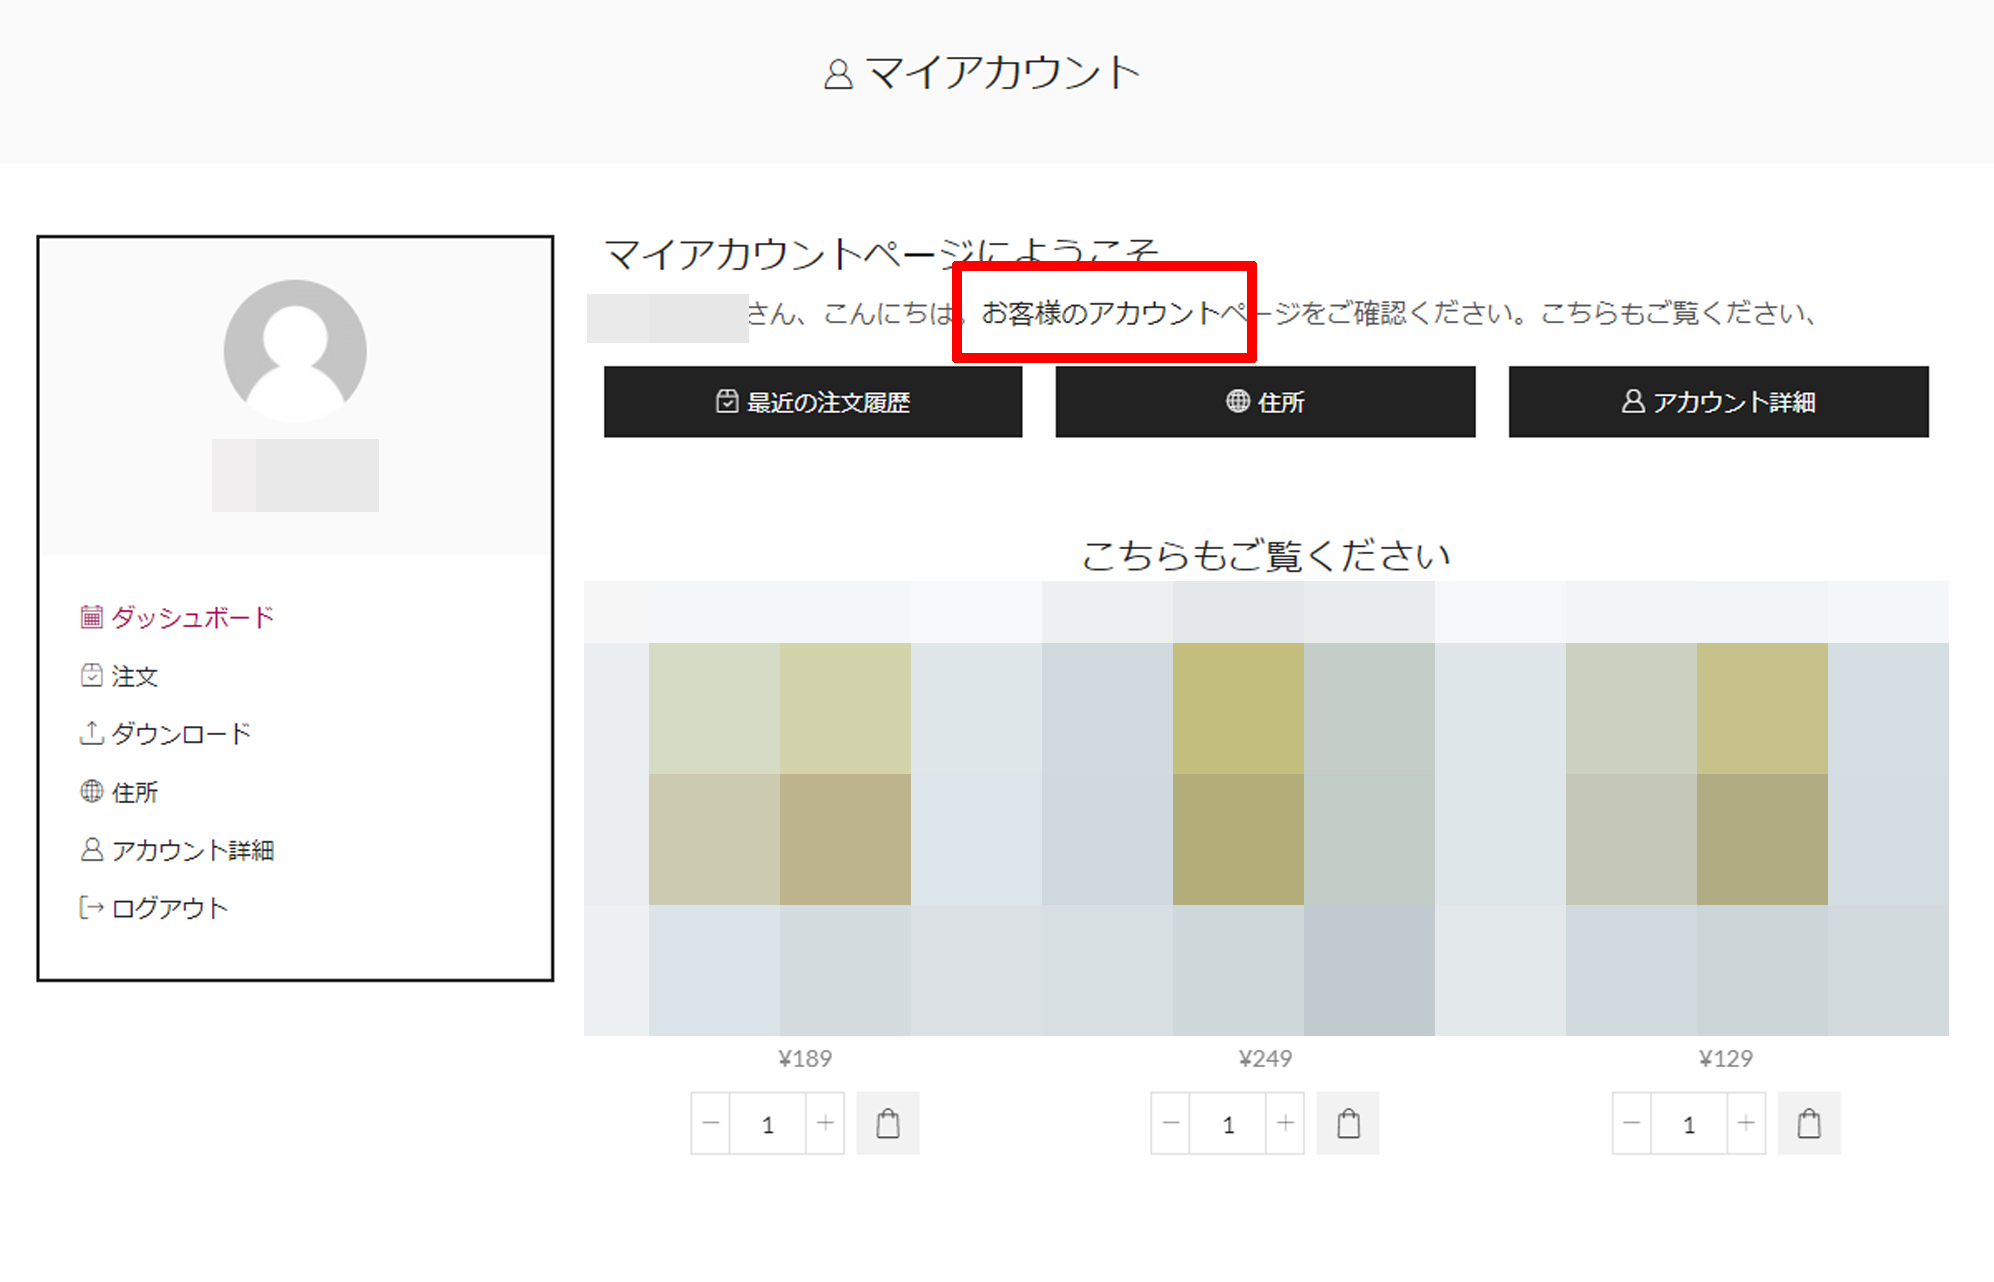Viewport: 1994px width, 1282px height.
Task: Add the ¥189 product to cart
Action: click(887, 1124)
